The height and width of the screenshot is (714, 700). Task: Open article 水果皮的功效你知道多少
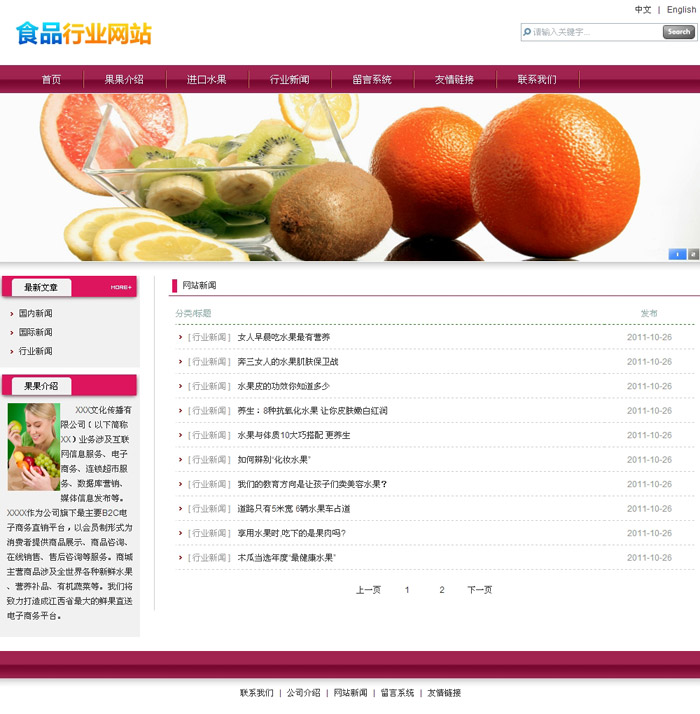pos(284,387)
